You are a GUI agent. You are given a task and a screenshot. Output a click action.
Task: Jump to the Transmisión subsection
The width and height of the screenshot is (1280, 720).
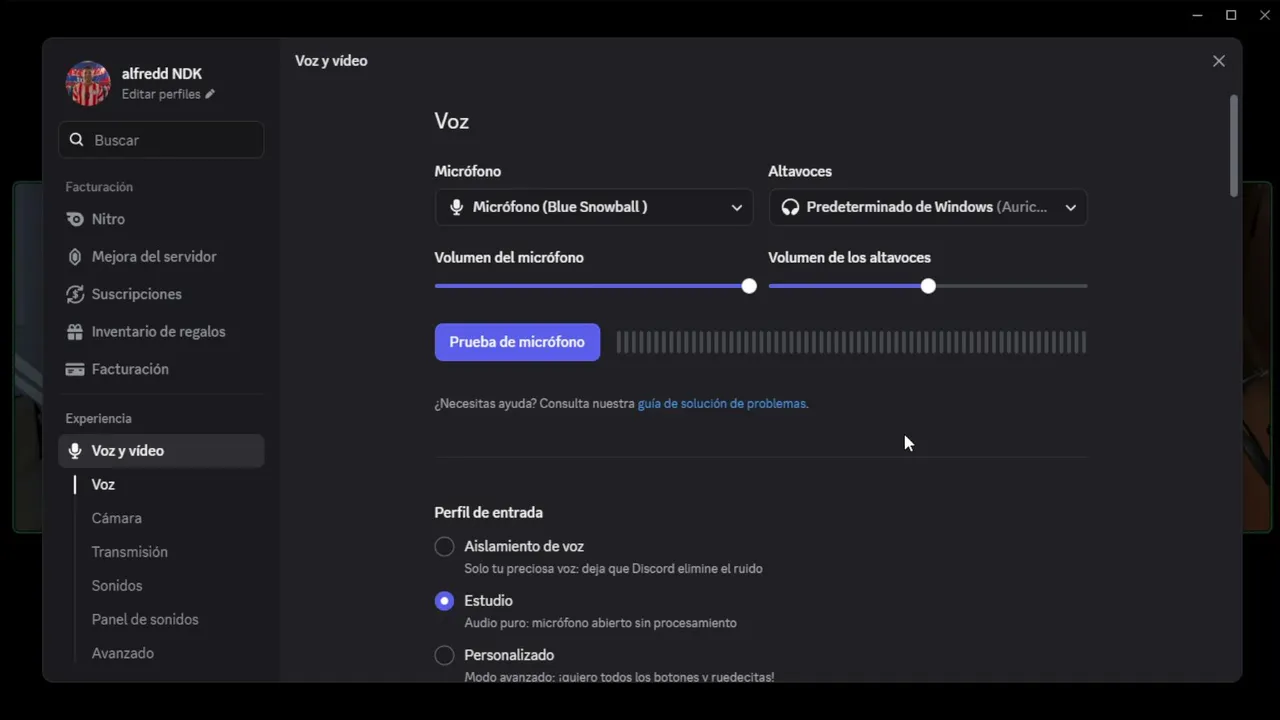(x=130, y=552)
